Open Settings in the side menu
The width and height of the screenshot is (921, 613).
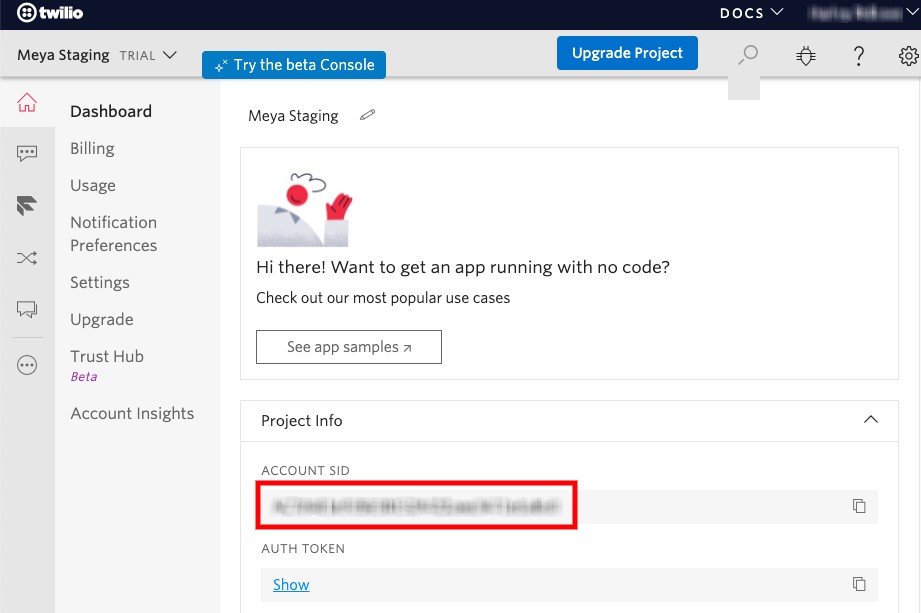[x=100, y=282]
